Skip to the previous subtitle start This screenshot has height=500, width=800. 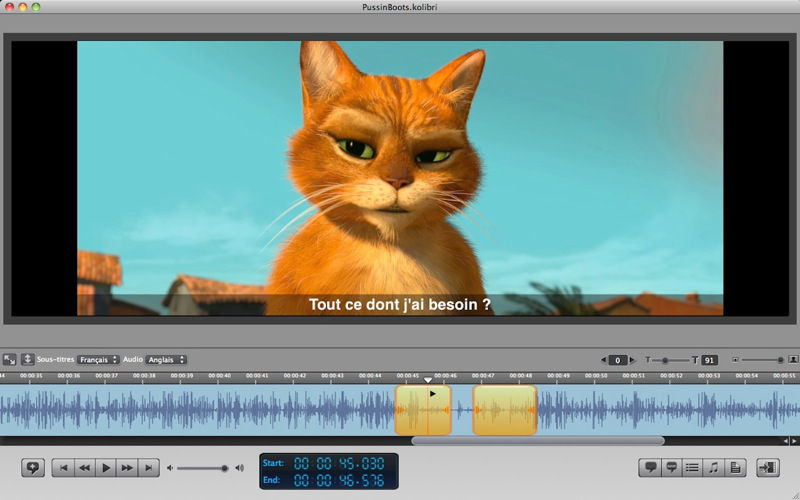[63, 467]
